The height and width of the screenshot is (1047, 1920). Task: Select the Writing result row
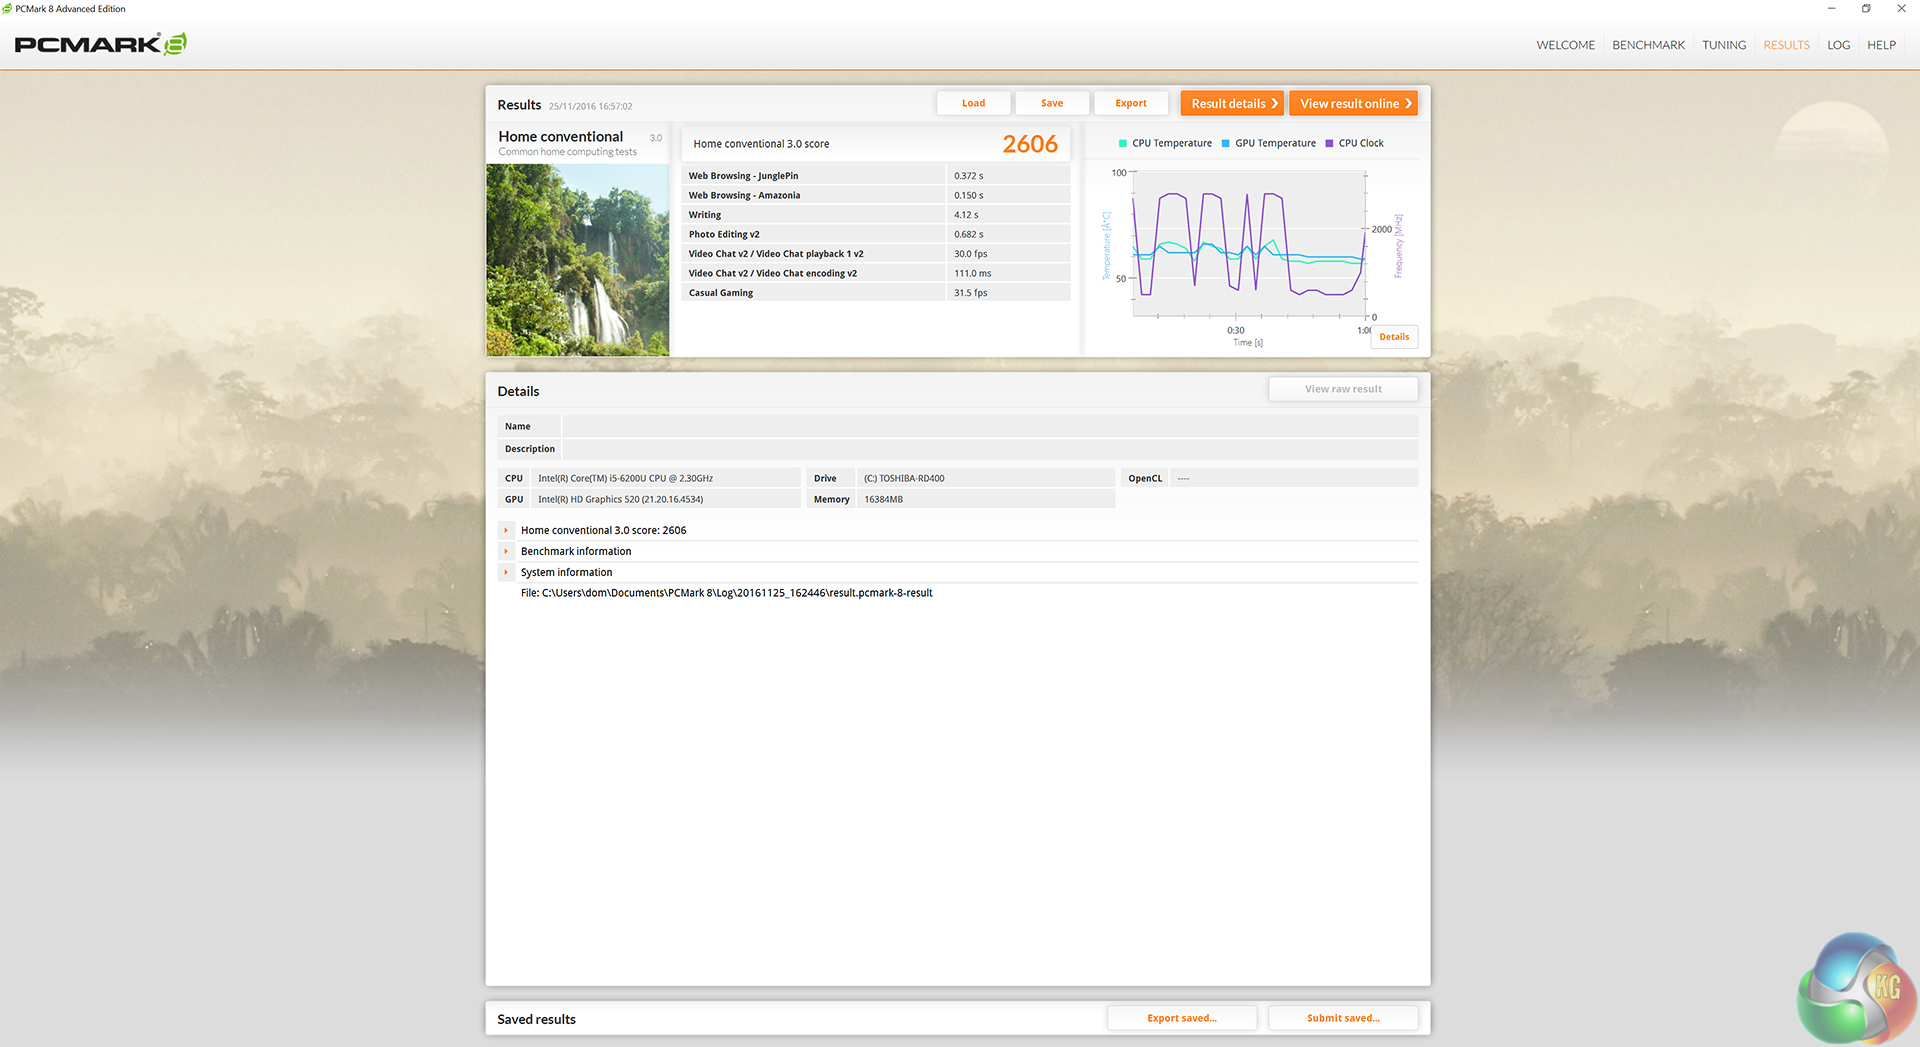(x=876, y=215)
